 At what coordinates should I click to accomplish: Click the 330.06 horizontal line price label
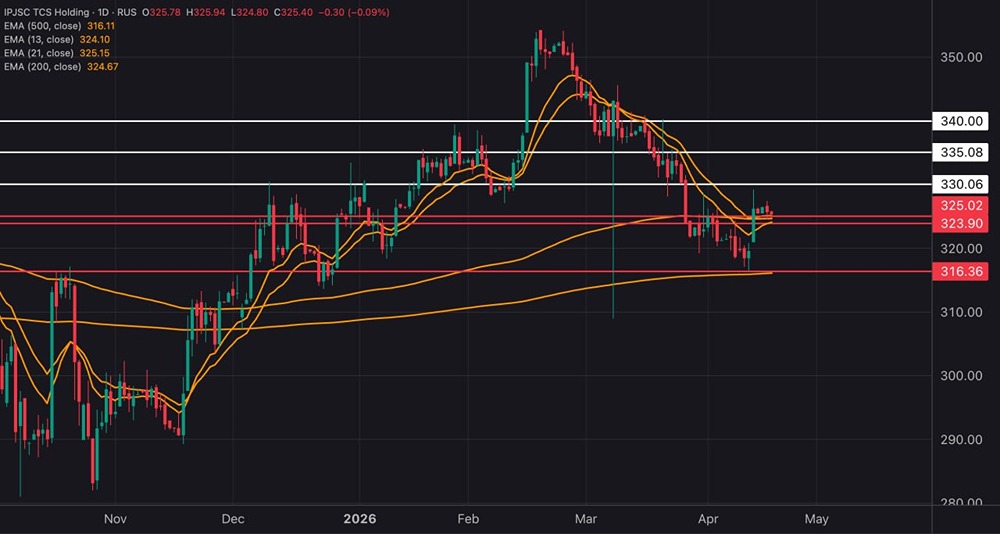(960, 185)
